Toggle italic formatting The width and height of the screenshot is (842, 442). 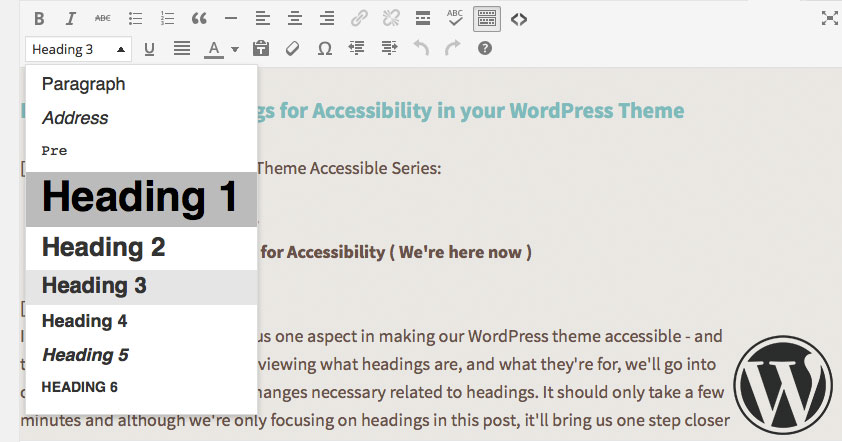(70, 19)
